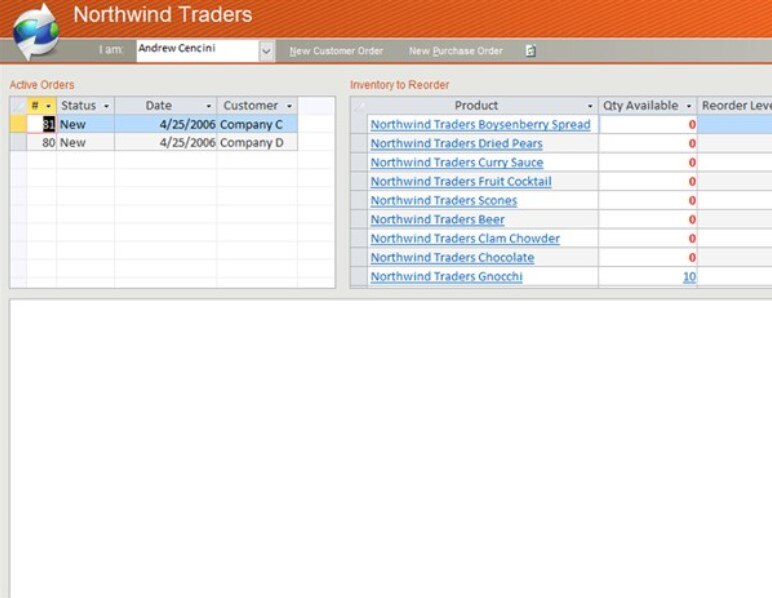
Task: Click New Purchase Order
Action: [x=456, y=51]
